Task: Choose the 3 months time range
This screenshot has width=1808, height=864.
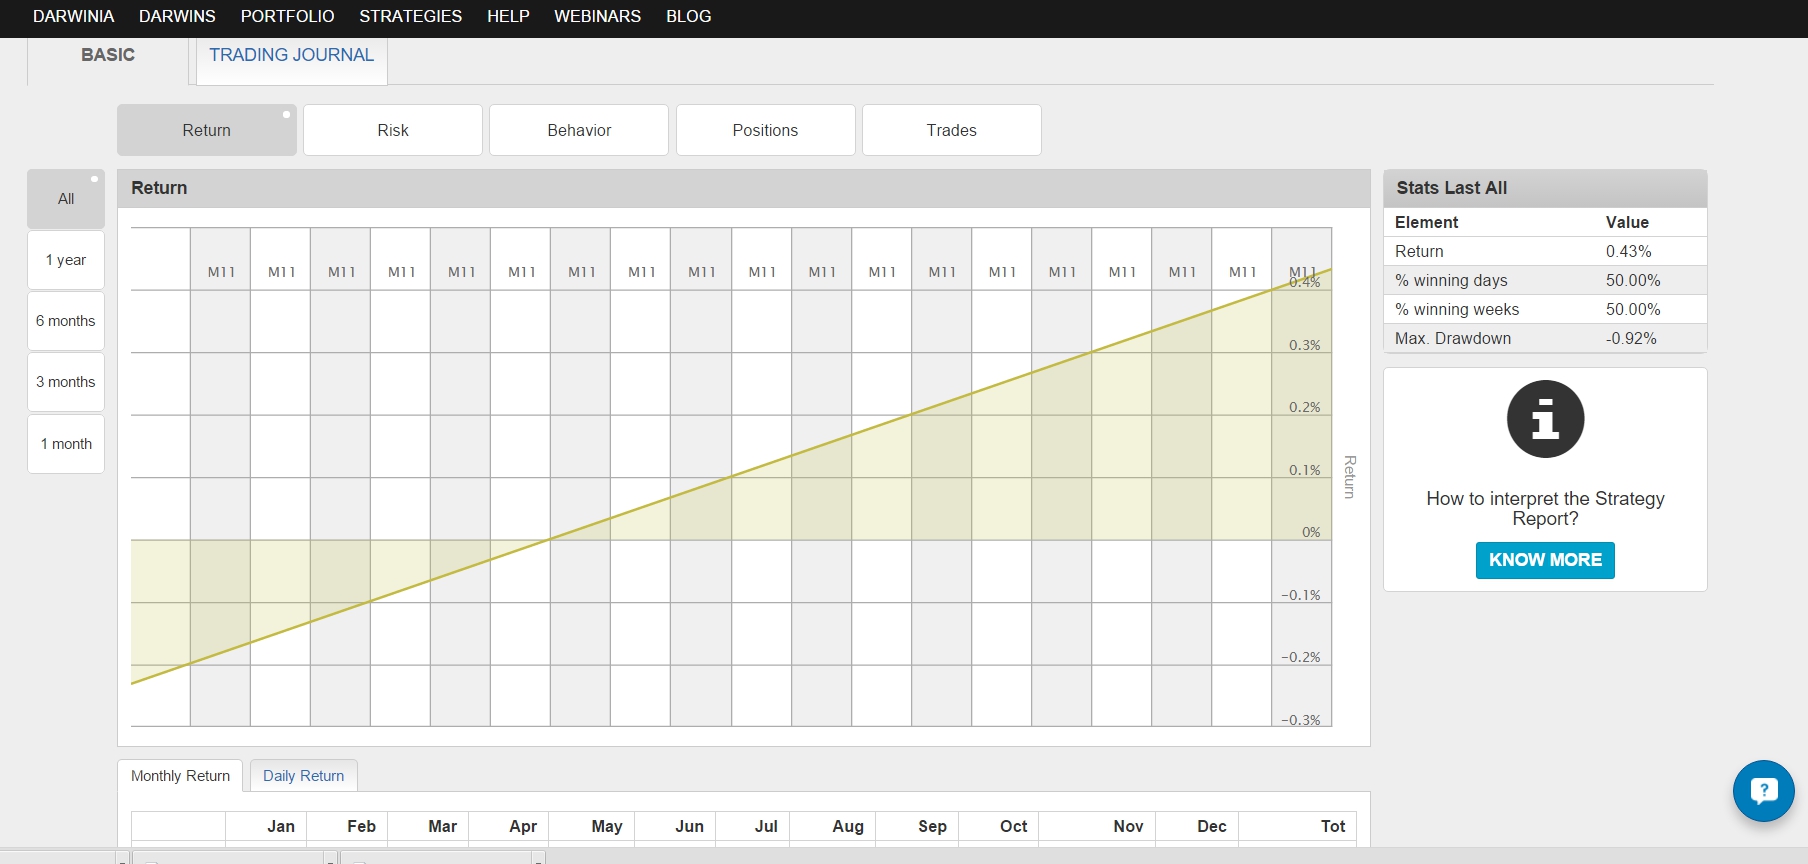Action: click(x=66, y=382)
